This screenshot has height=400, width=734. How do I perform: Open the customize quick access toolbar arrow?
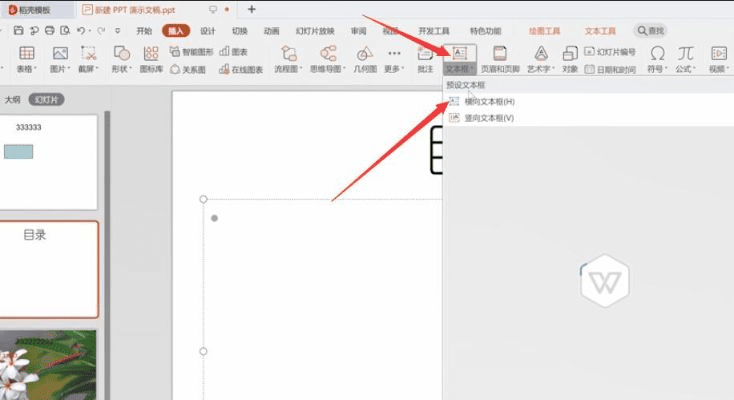click(117, 30)
